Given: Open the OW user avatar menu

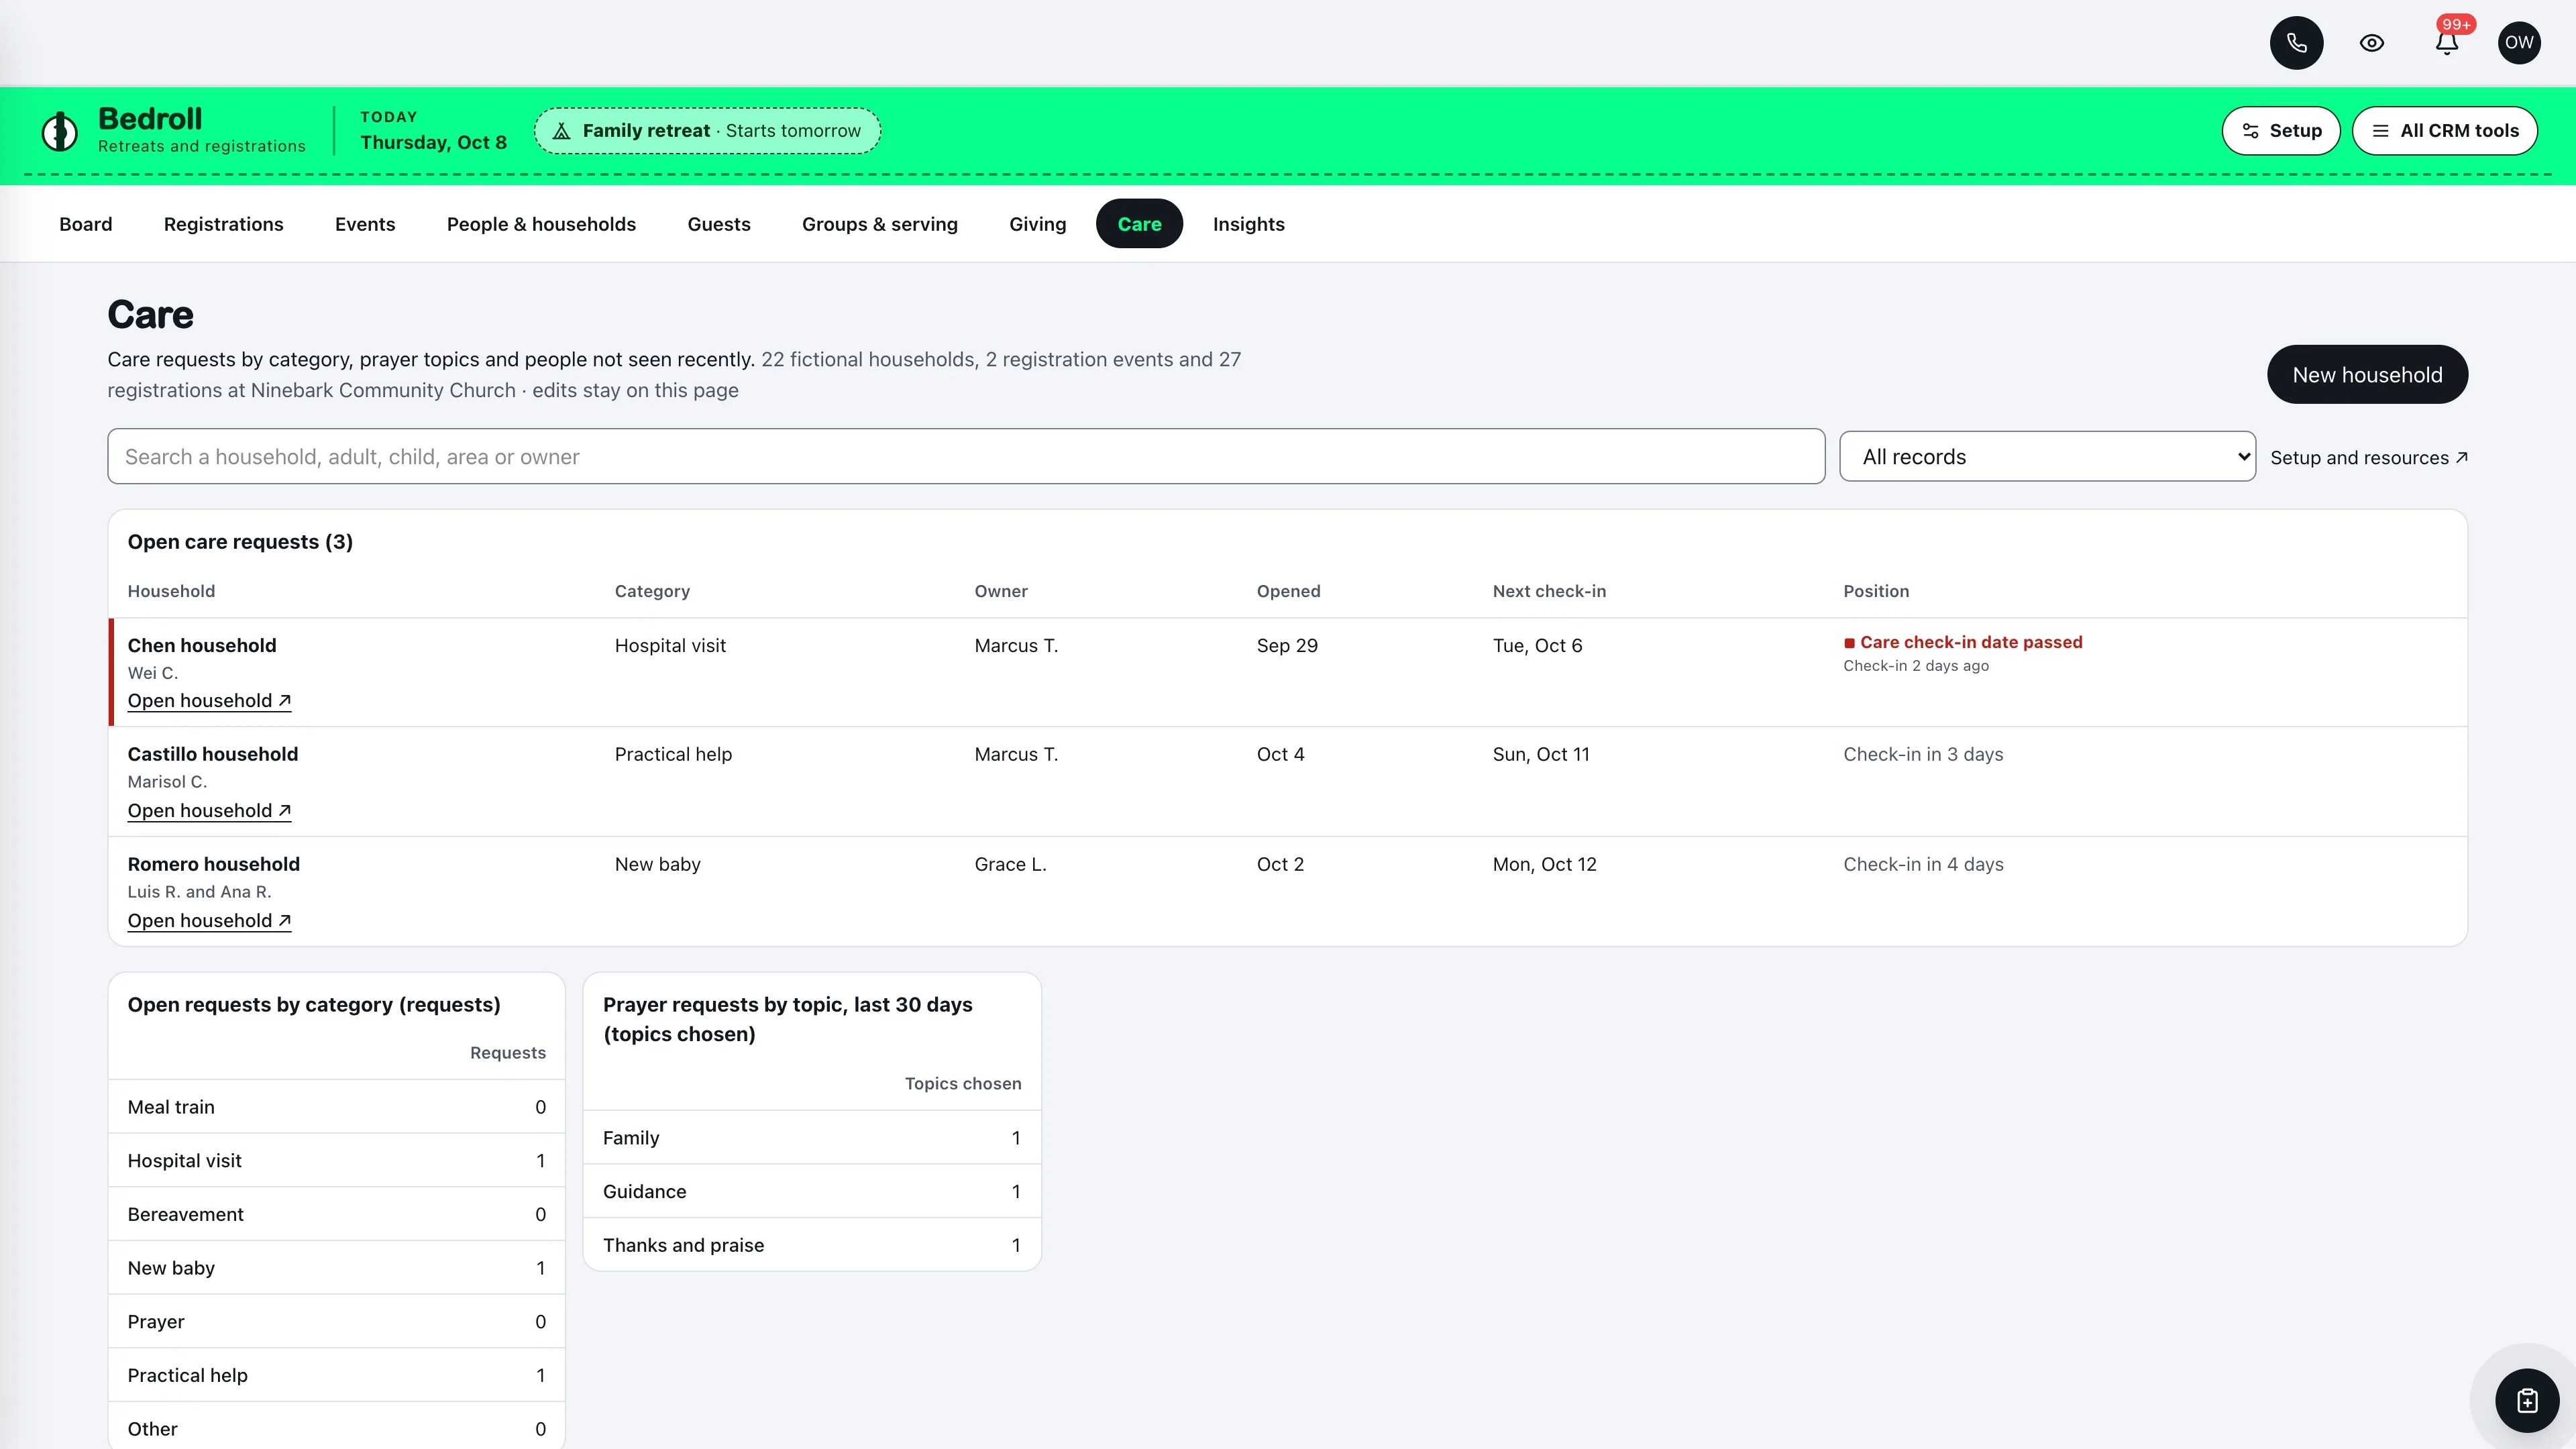Looking at the screenshot, I should coord(2519,43).
